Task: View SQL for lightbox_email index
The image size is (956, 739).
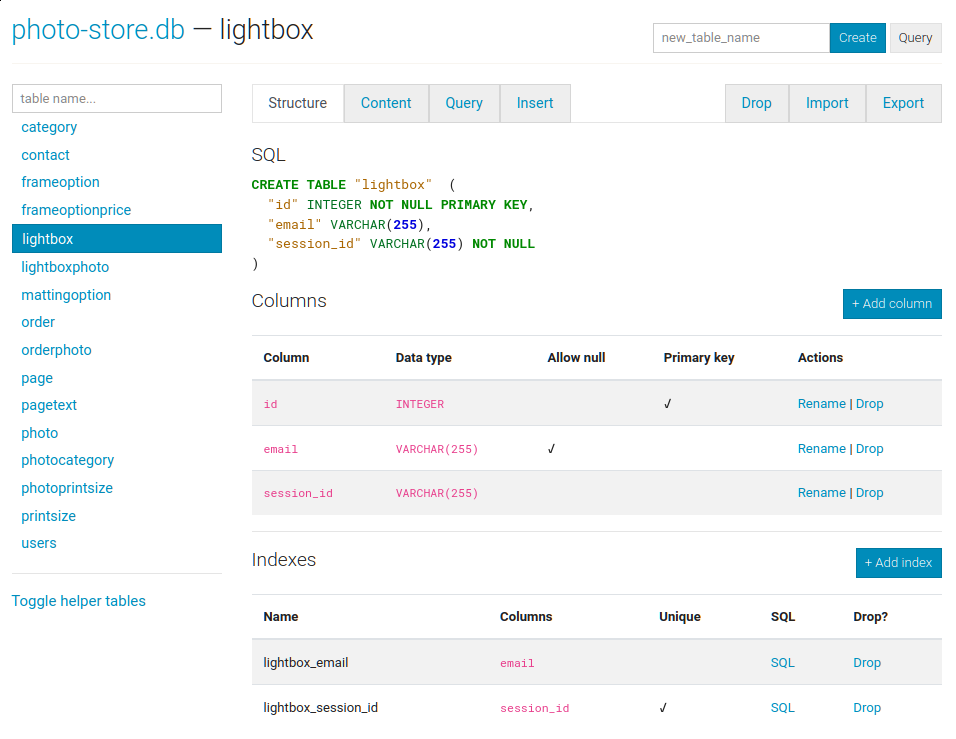Action: pyautogui.click(x=783, y=662)
